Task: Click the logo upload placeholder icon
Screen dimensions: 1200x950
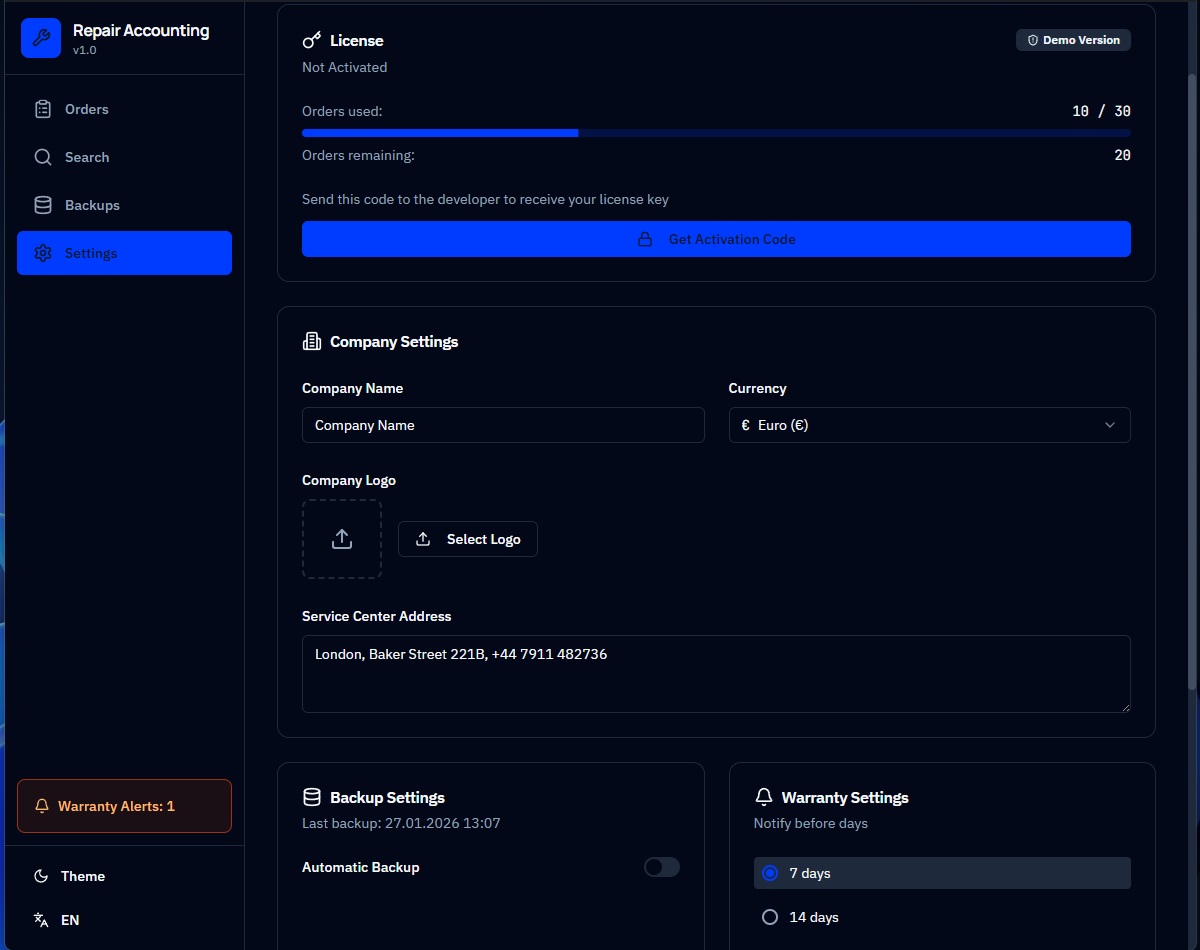Action: coord(341,538)
